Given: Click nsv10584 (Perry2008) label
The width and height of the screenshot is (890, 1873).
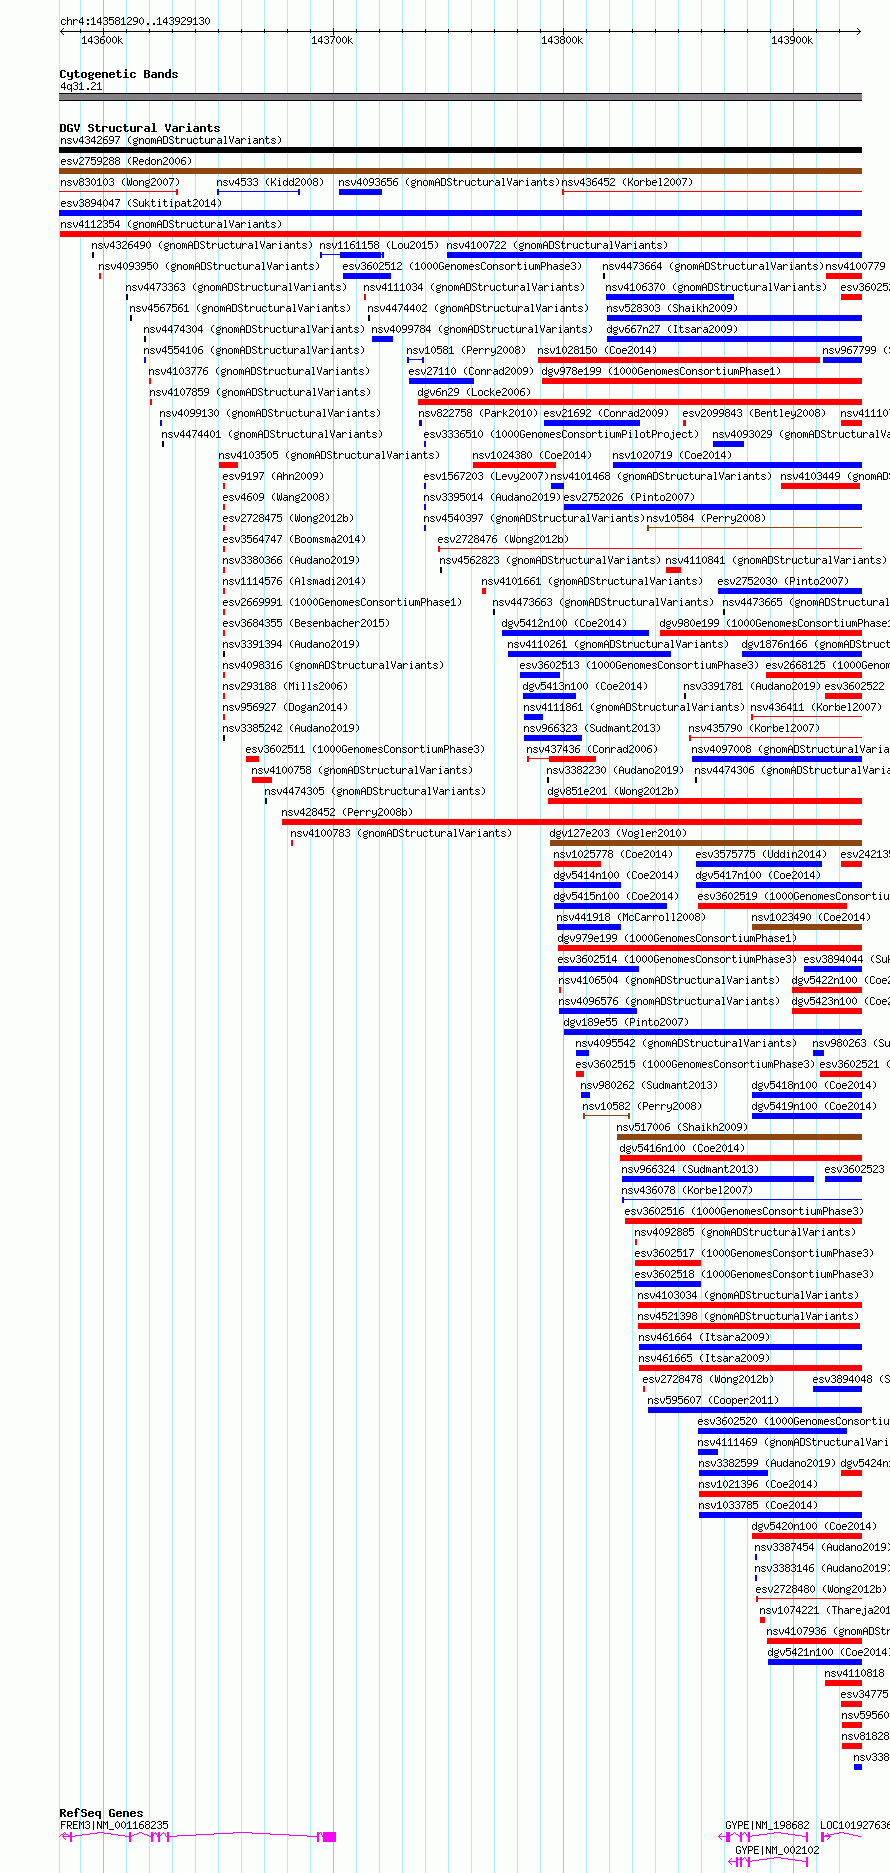Looking at the screenshot, I should (706, 518).
